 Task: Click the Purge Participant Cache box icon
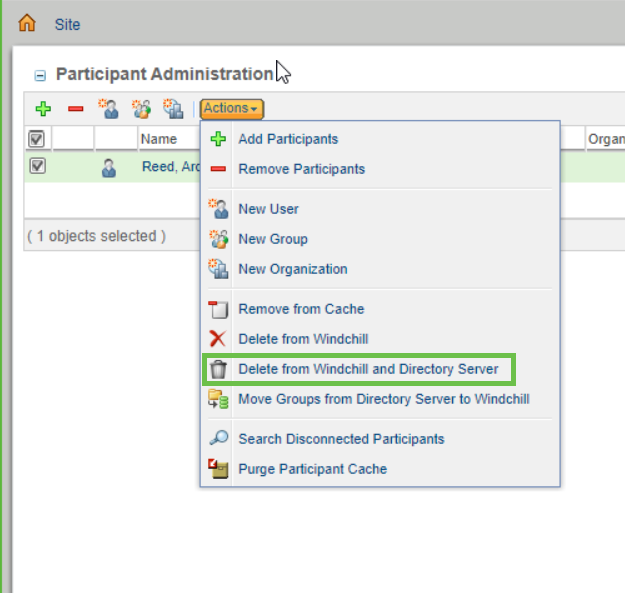(x=218, y=469)
